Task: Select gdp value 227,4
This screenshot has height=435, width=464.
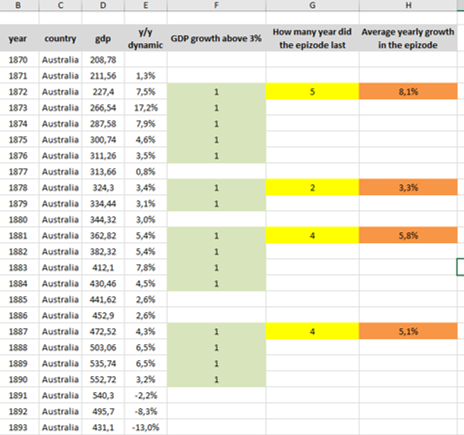Action: [x=103, y=92]
